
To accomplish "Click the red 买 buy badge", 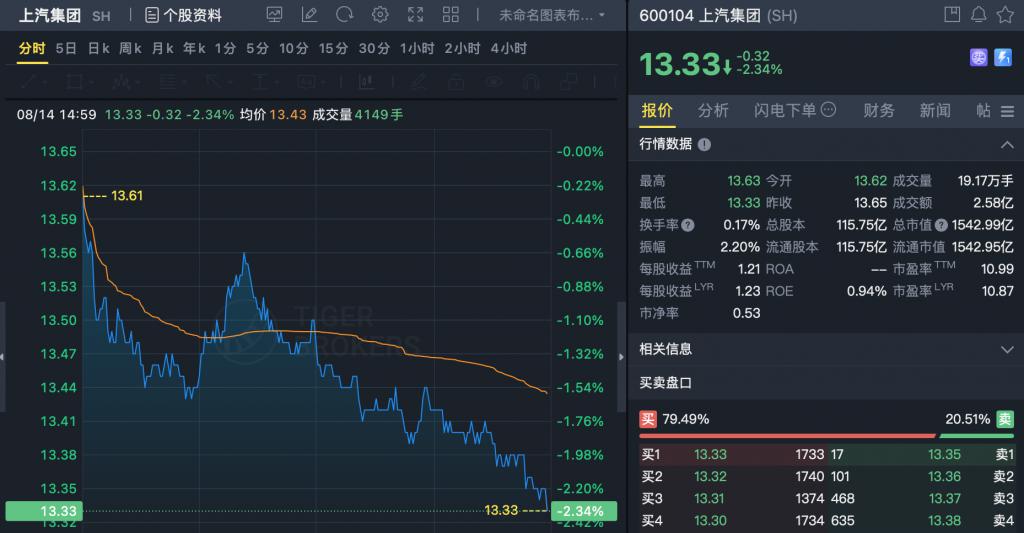I will [647, 419].
